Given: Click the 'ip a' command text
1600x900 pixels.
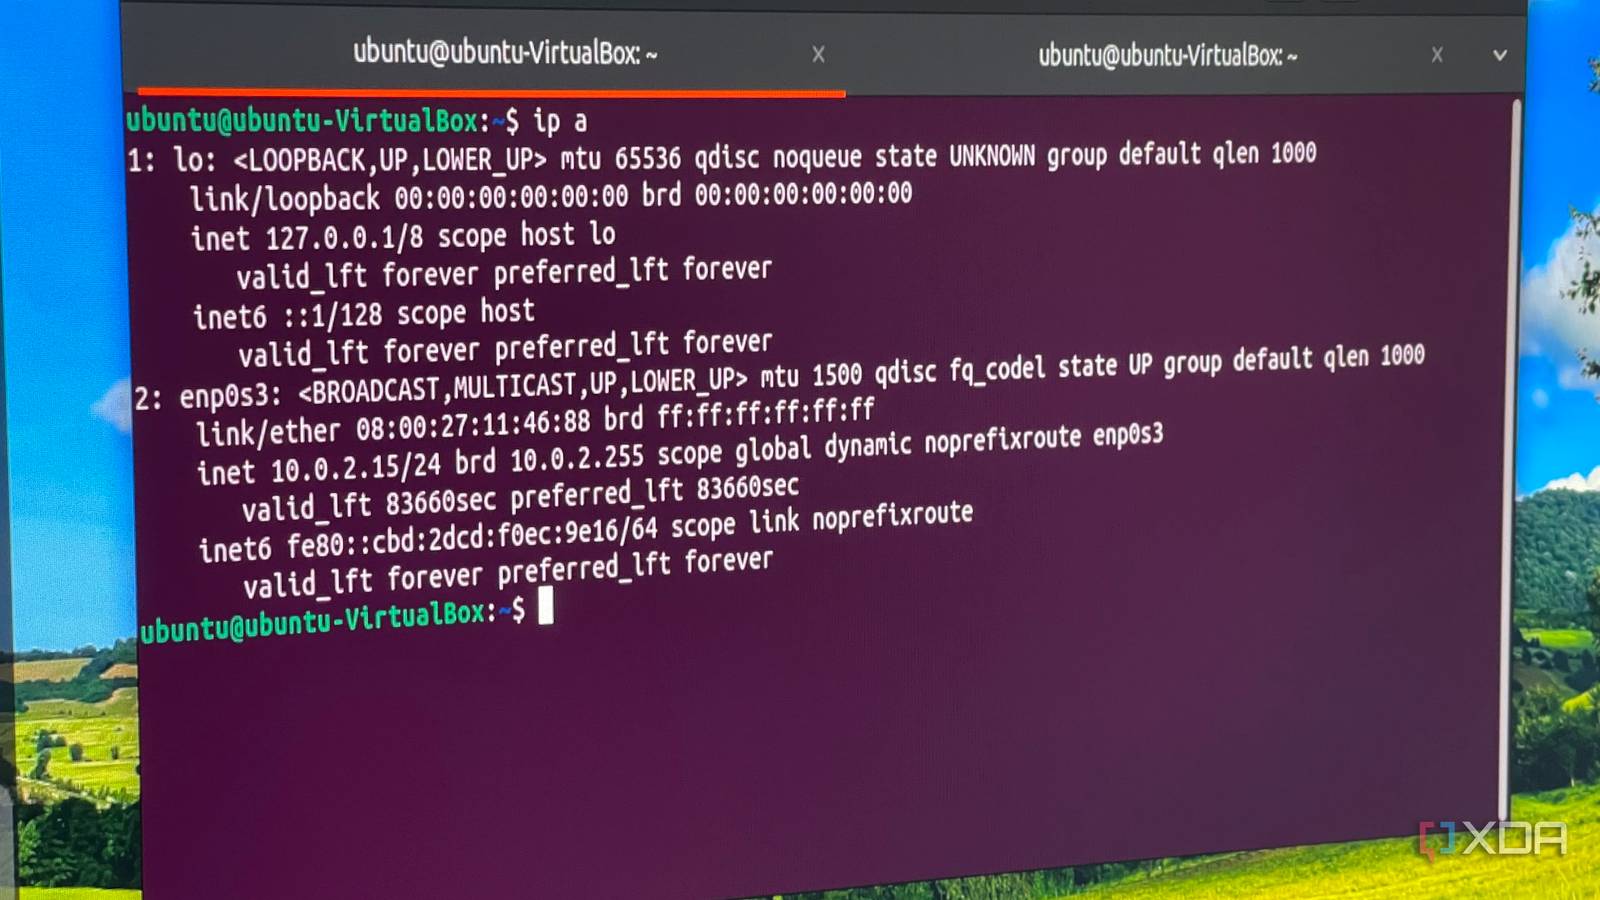Looking at the screenshot, I should (x=560, y=121).
